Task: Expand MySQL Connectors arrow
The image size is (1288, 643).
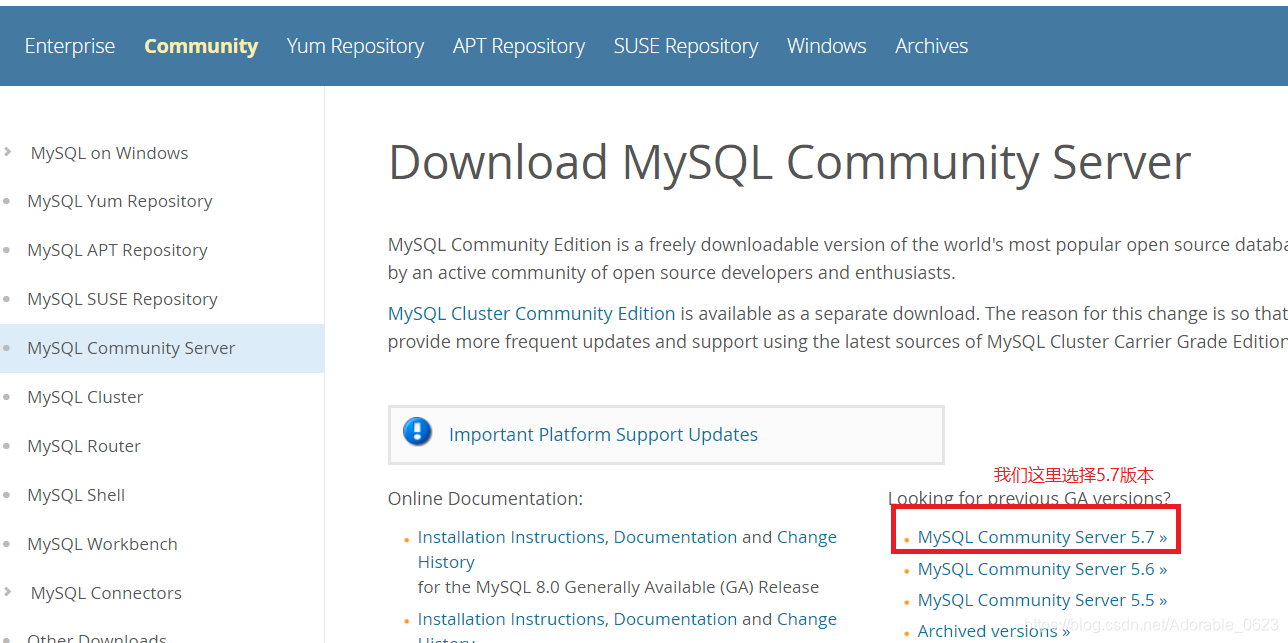Action: [8, 592]
